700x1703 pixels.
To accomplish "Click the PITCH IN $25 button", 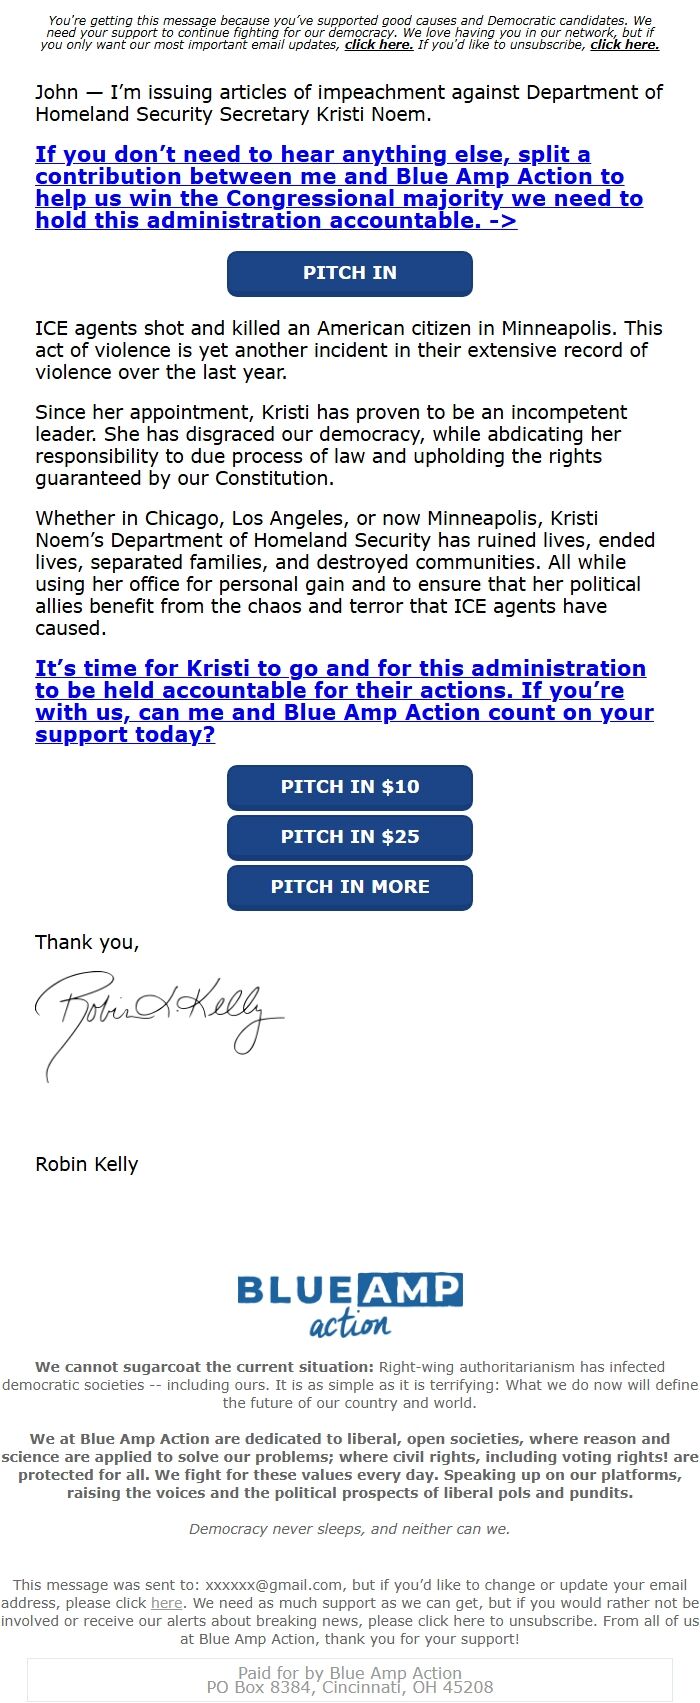I will pos(349,837).
